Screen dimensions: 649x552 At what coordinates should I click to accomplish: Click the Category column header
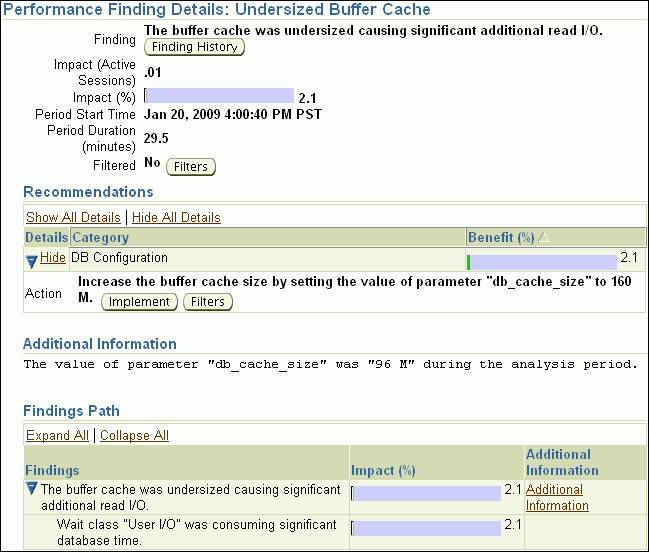(101, 238)
